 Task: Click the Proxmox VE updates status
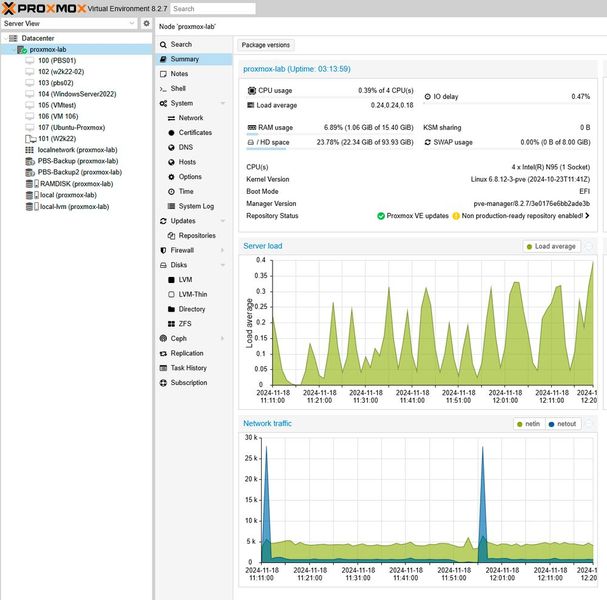[x=413, y=216]
